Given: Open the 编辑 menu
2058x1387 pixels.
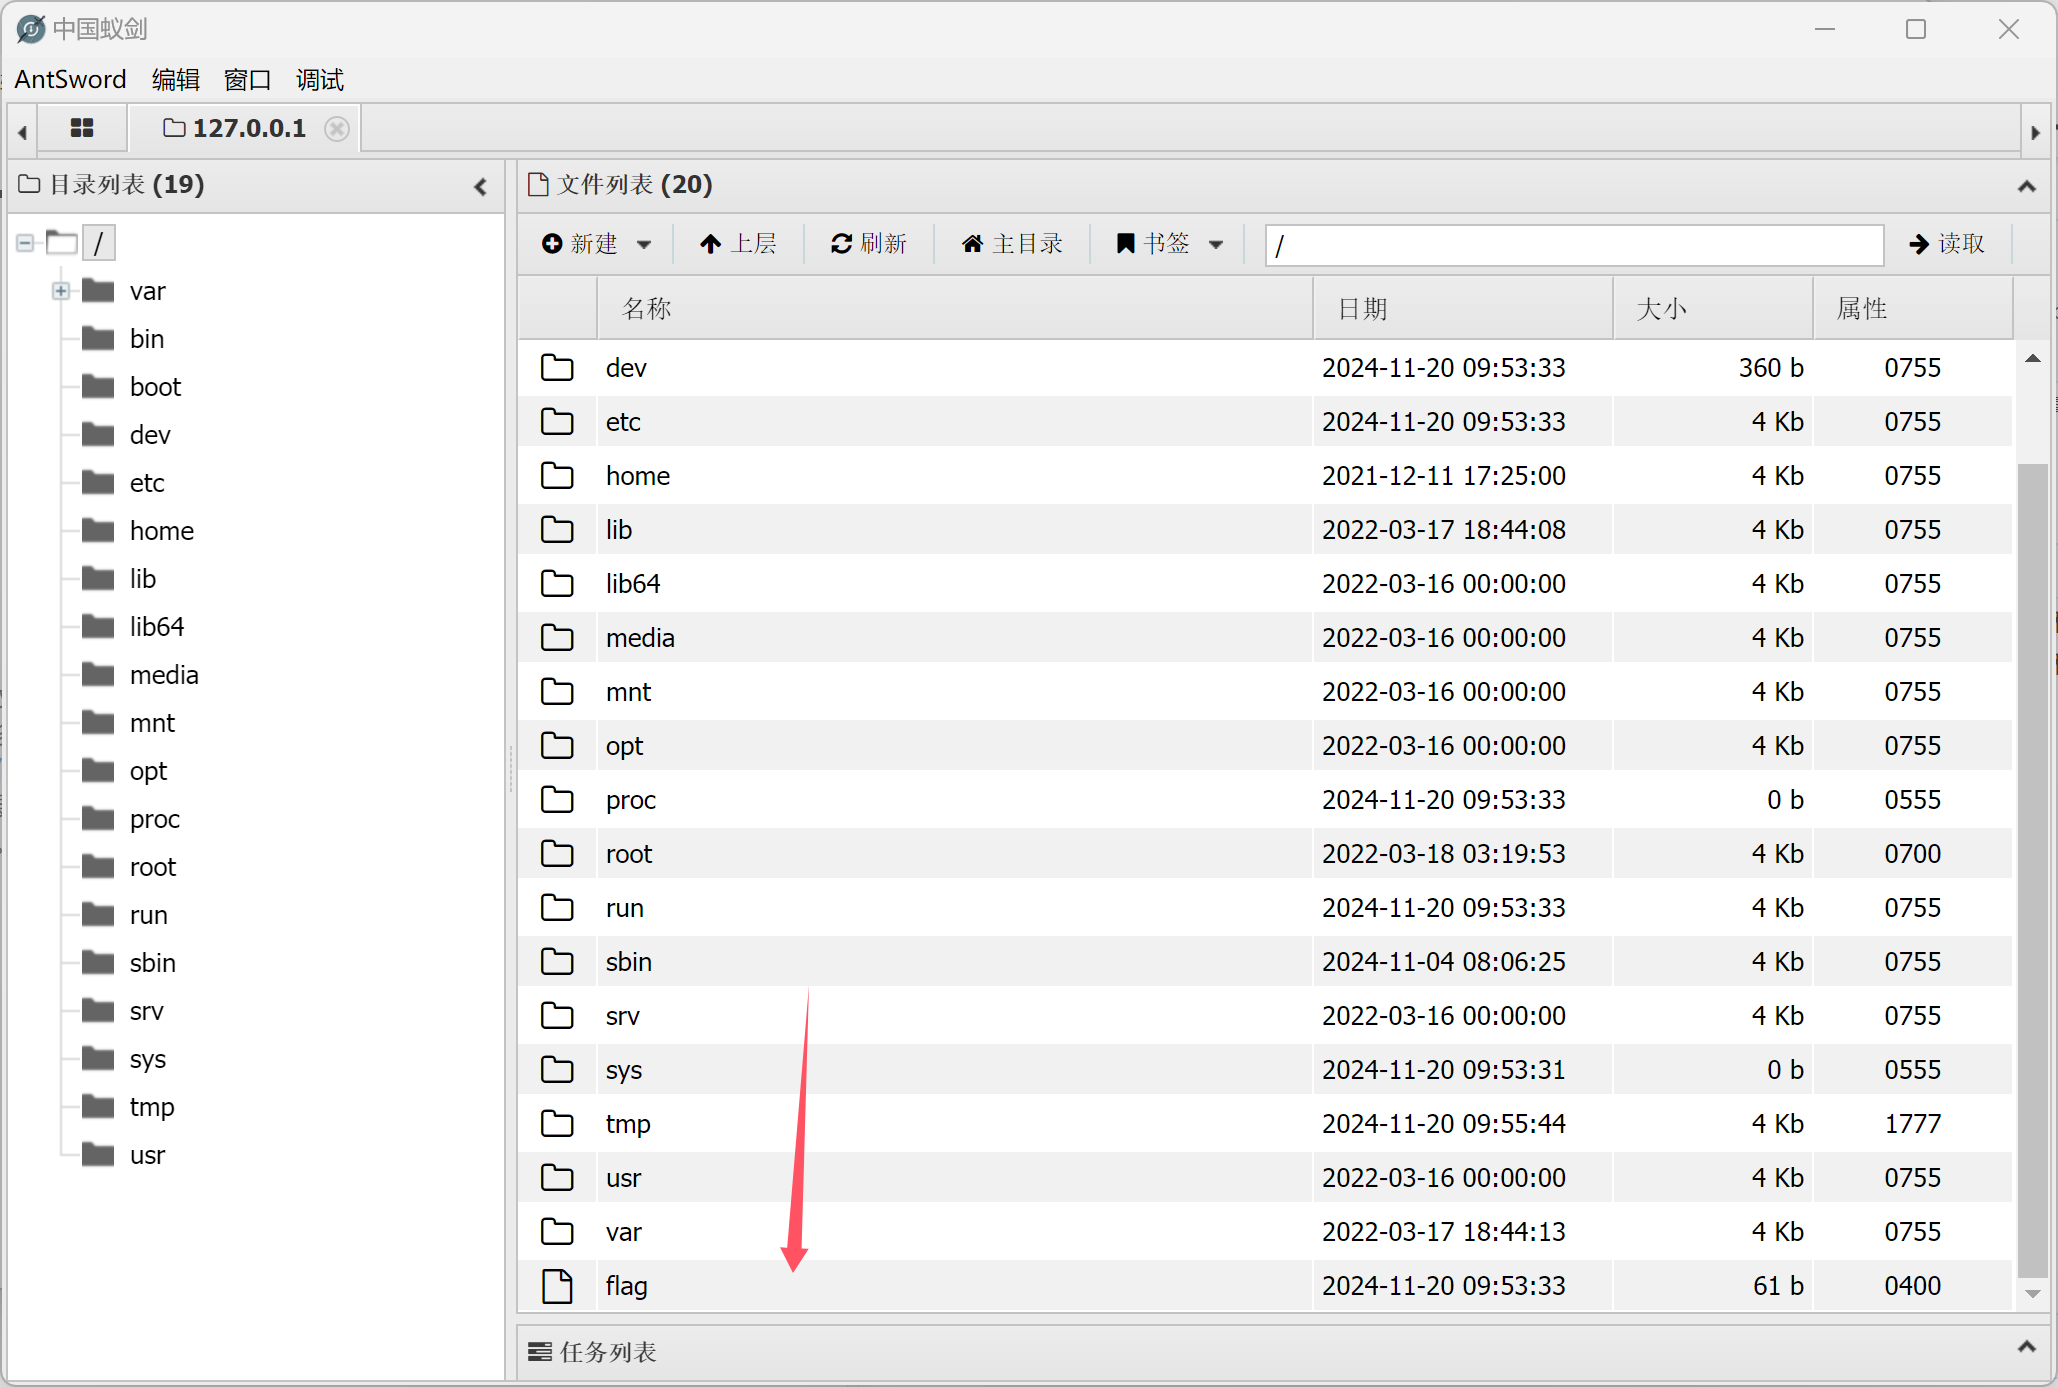Looking at the screenshot, I should click(175, 80).
